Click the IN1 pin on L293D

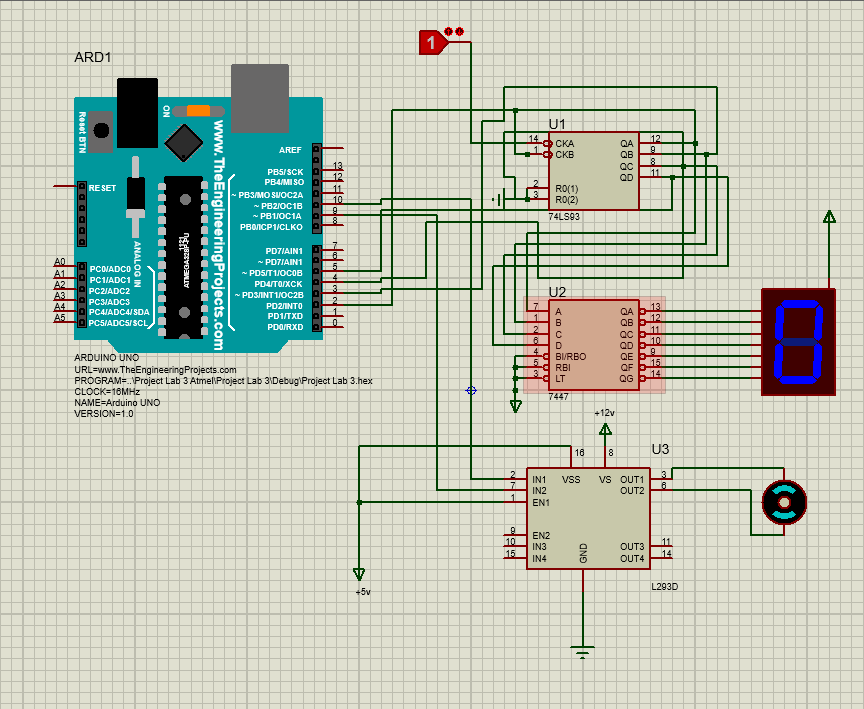tap(515, 479)
